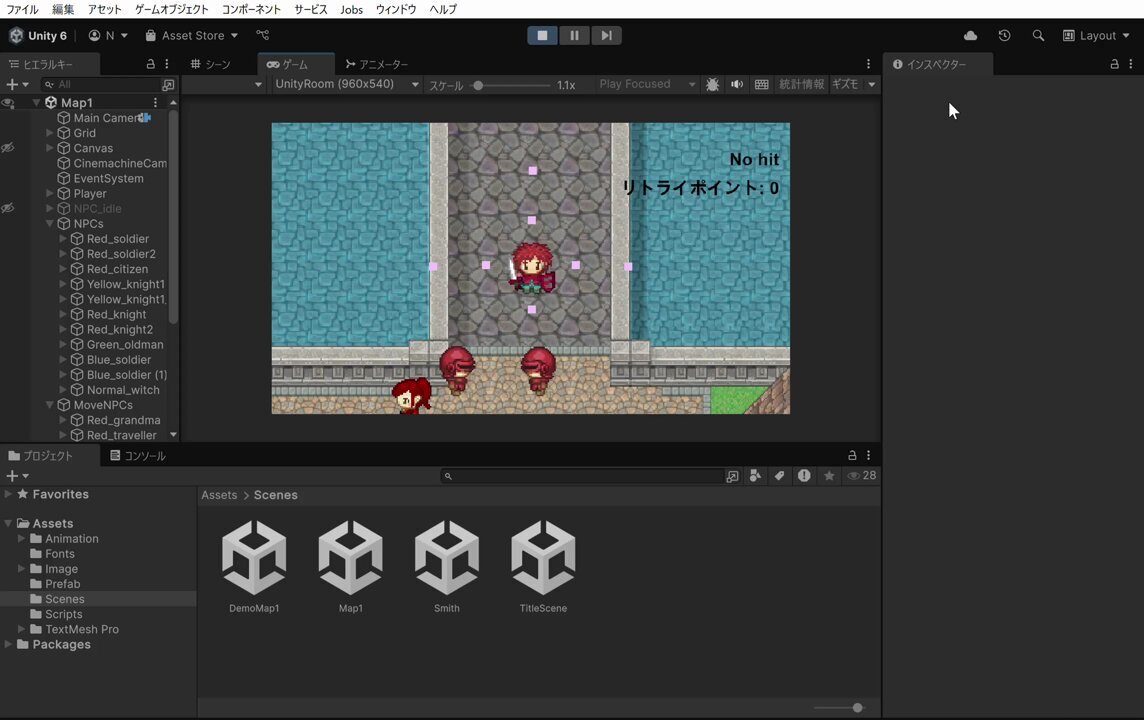Select the TitleScene scene asset
1144x720 pixels.
(543, 567)
